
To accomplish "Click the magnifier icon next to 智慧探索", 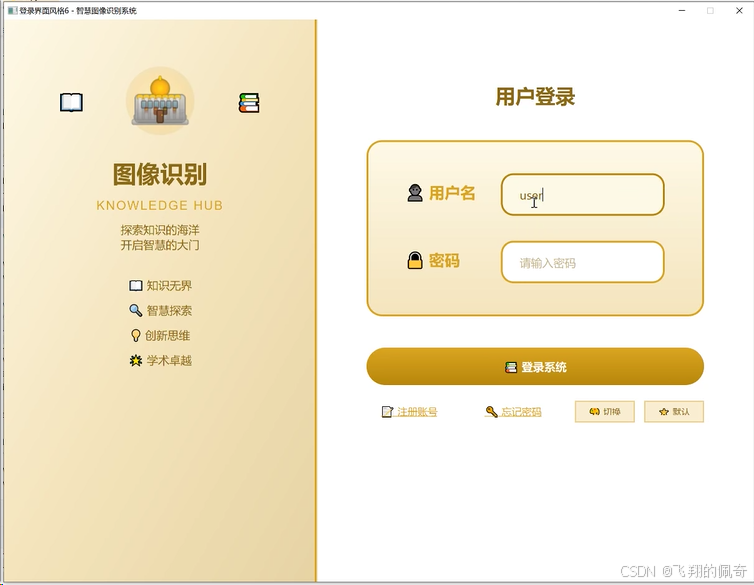I will pos(136,311).
